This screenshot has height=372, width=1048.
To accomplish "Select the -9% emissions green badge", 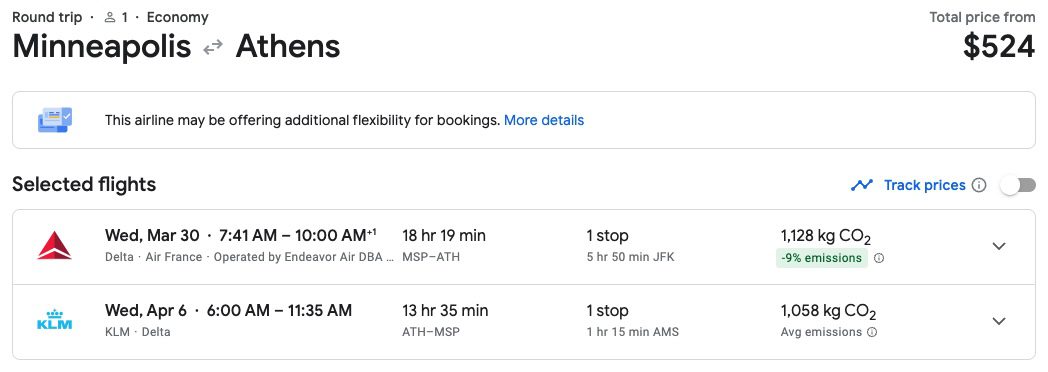I will (x=821, y=258).
